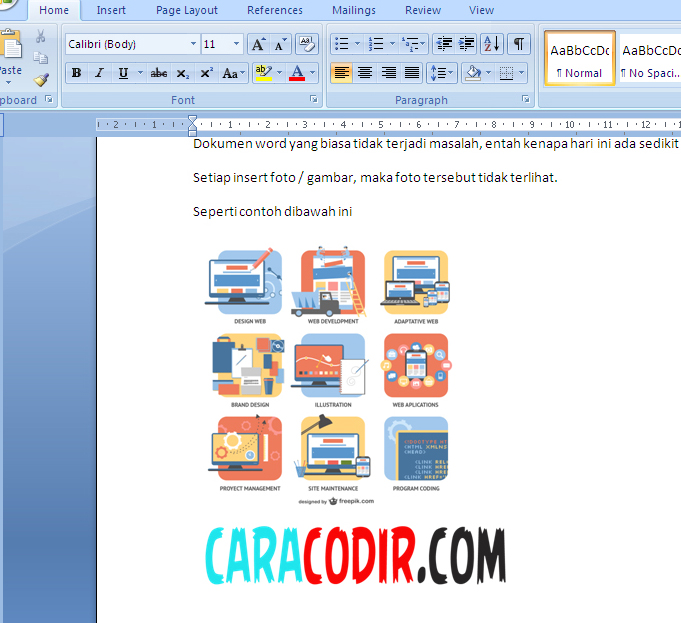Select the web icons image in document
Image resolution: width=681 pixels, height=623 pixels.
[329, 375]
